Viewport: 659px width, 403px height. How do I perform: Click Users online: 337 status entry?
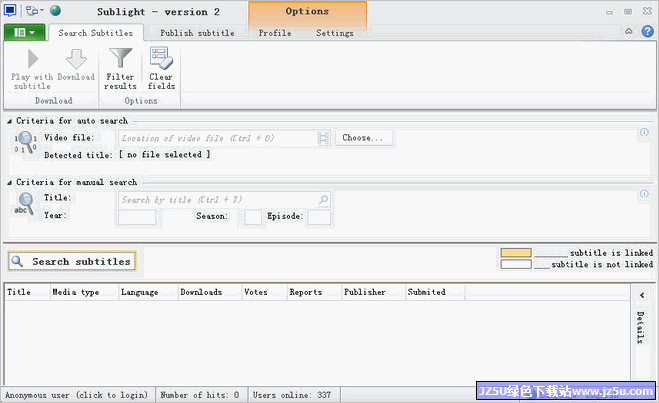coord(292,395)
